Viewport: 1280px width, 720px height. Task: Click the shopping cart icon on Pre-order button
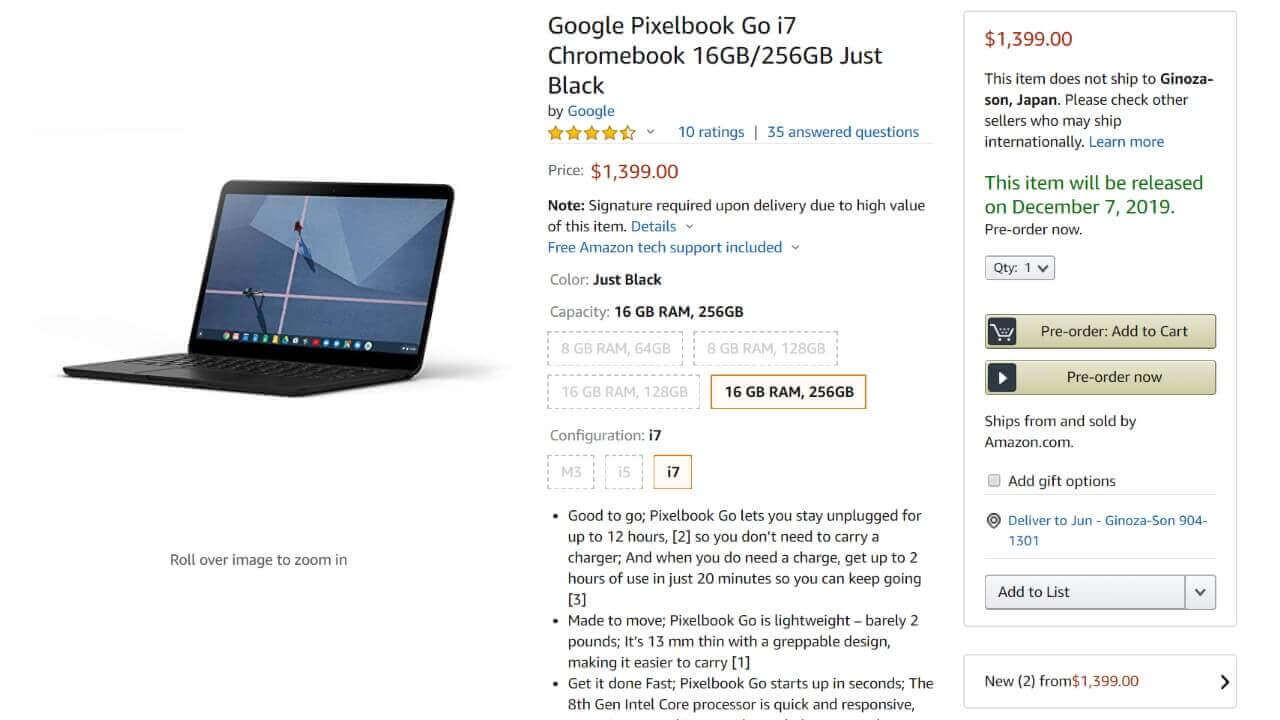point(1001,331)
